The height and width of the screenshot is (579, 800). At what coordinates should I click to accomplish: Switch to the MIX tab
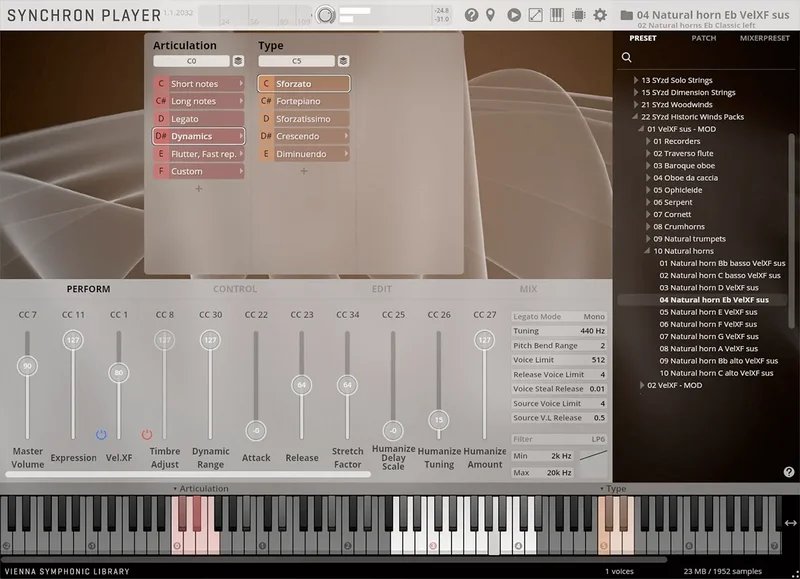pos(528,289)
